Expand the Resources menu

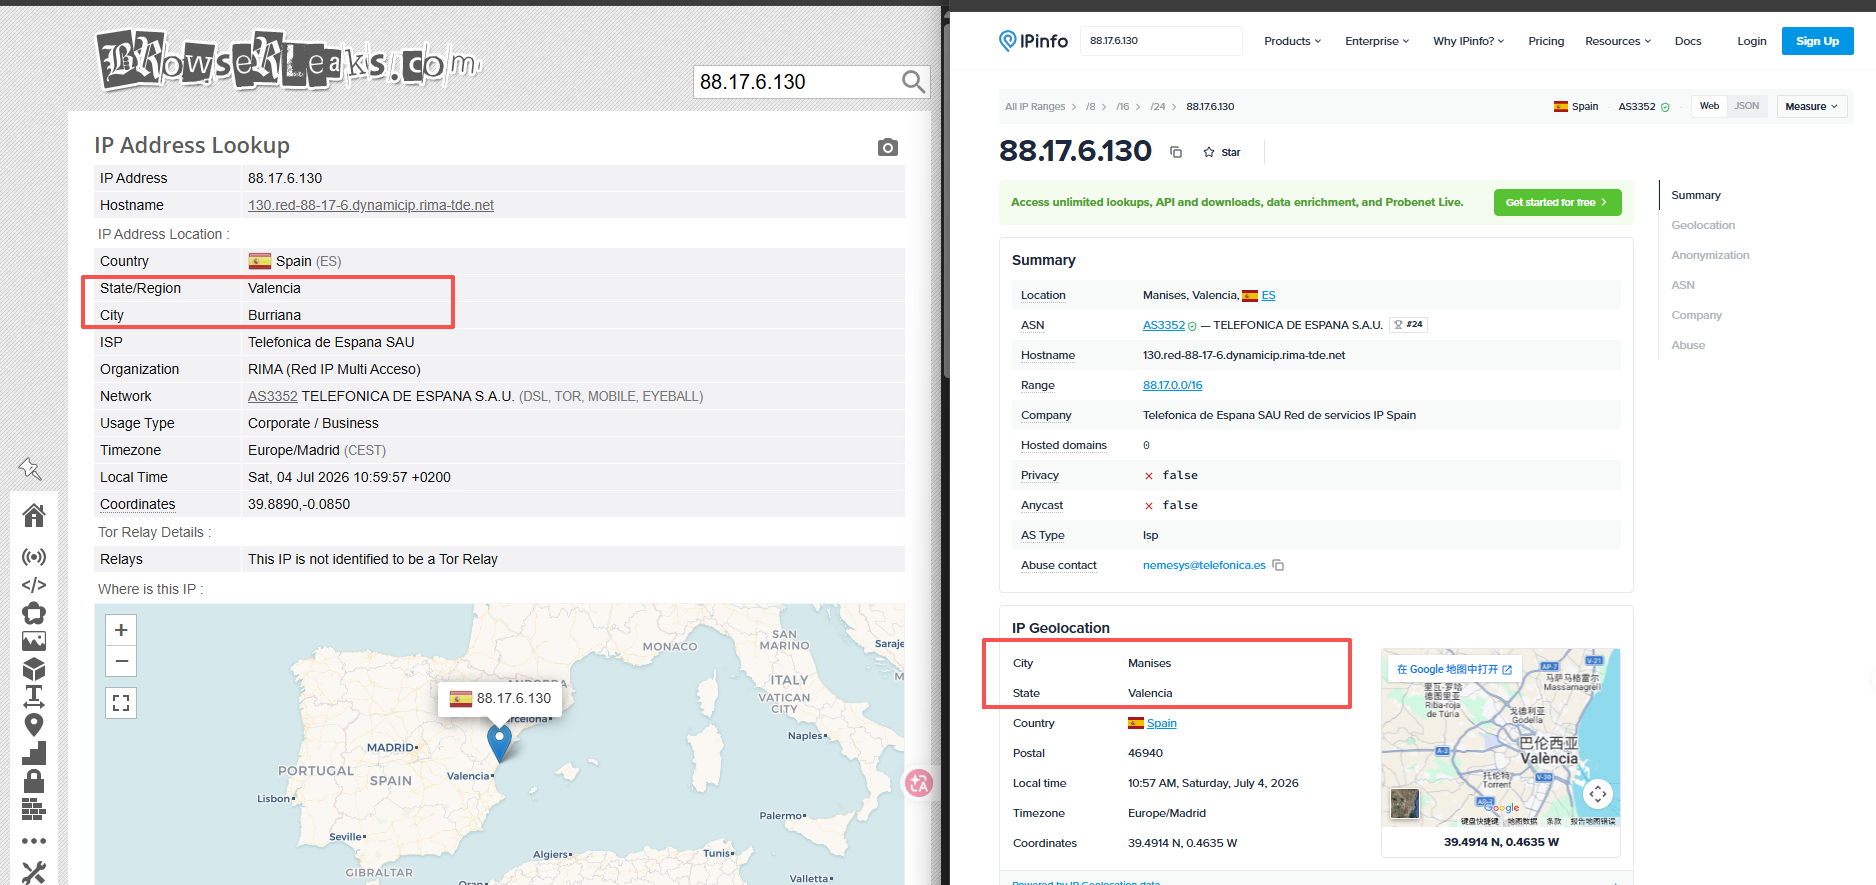pos(1618,41)
